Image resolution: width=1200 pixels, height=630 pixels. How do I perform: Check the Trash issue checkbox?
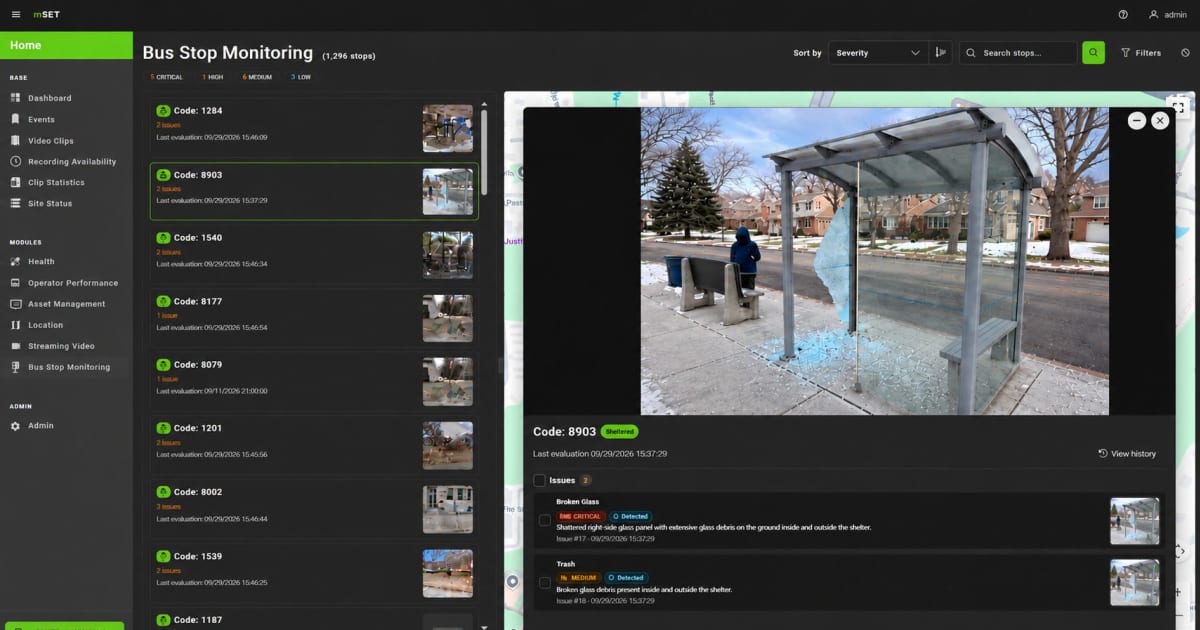click(545, 582)
